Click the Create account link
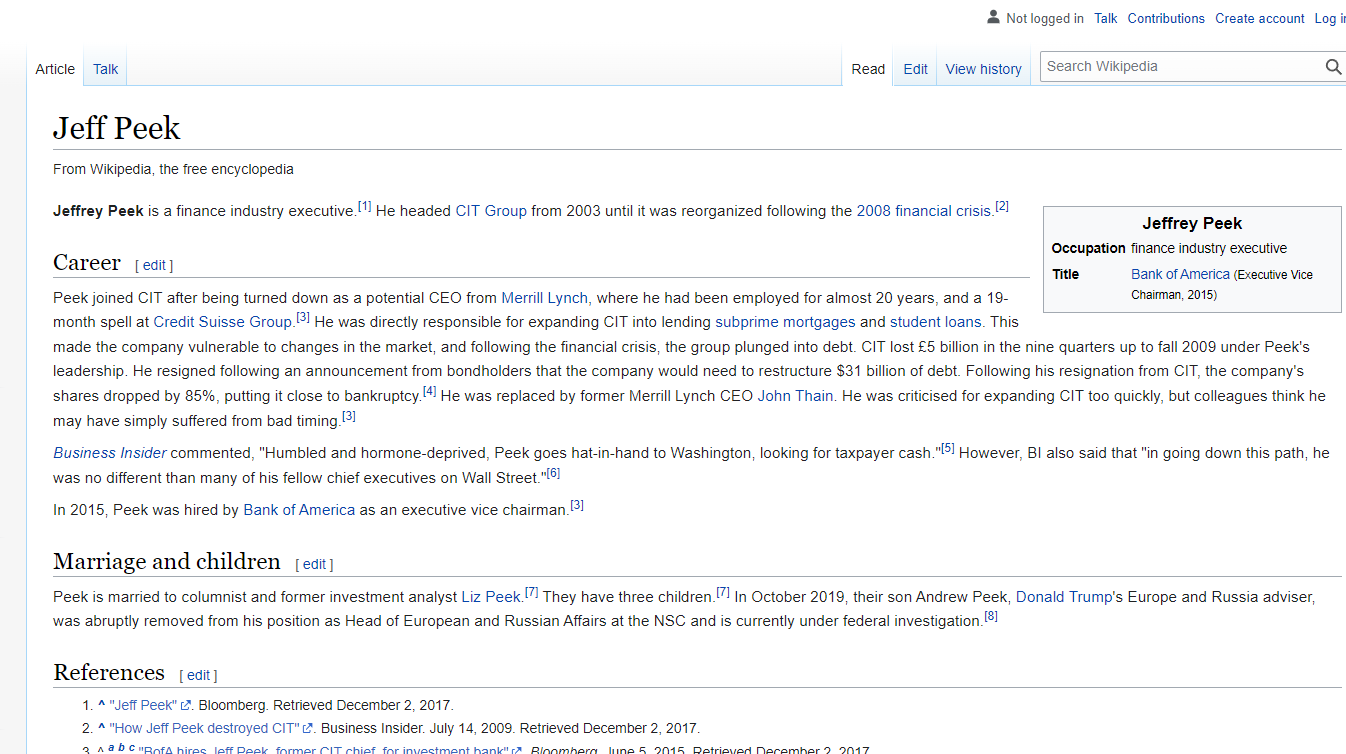 (1260, 18)
